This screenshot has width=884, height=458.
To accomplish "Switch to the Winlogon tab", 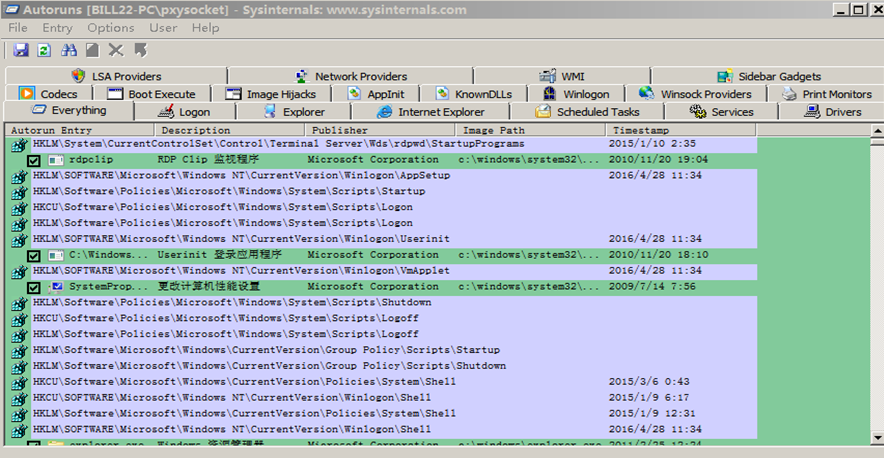I will pyautogui.click(x=576, y=94).
